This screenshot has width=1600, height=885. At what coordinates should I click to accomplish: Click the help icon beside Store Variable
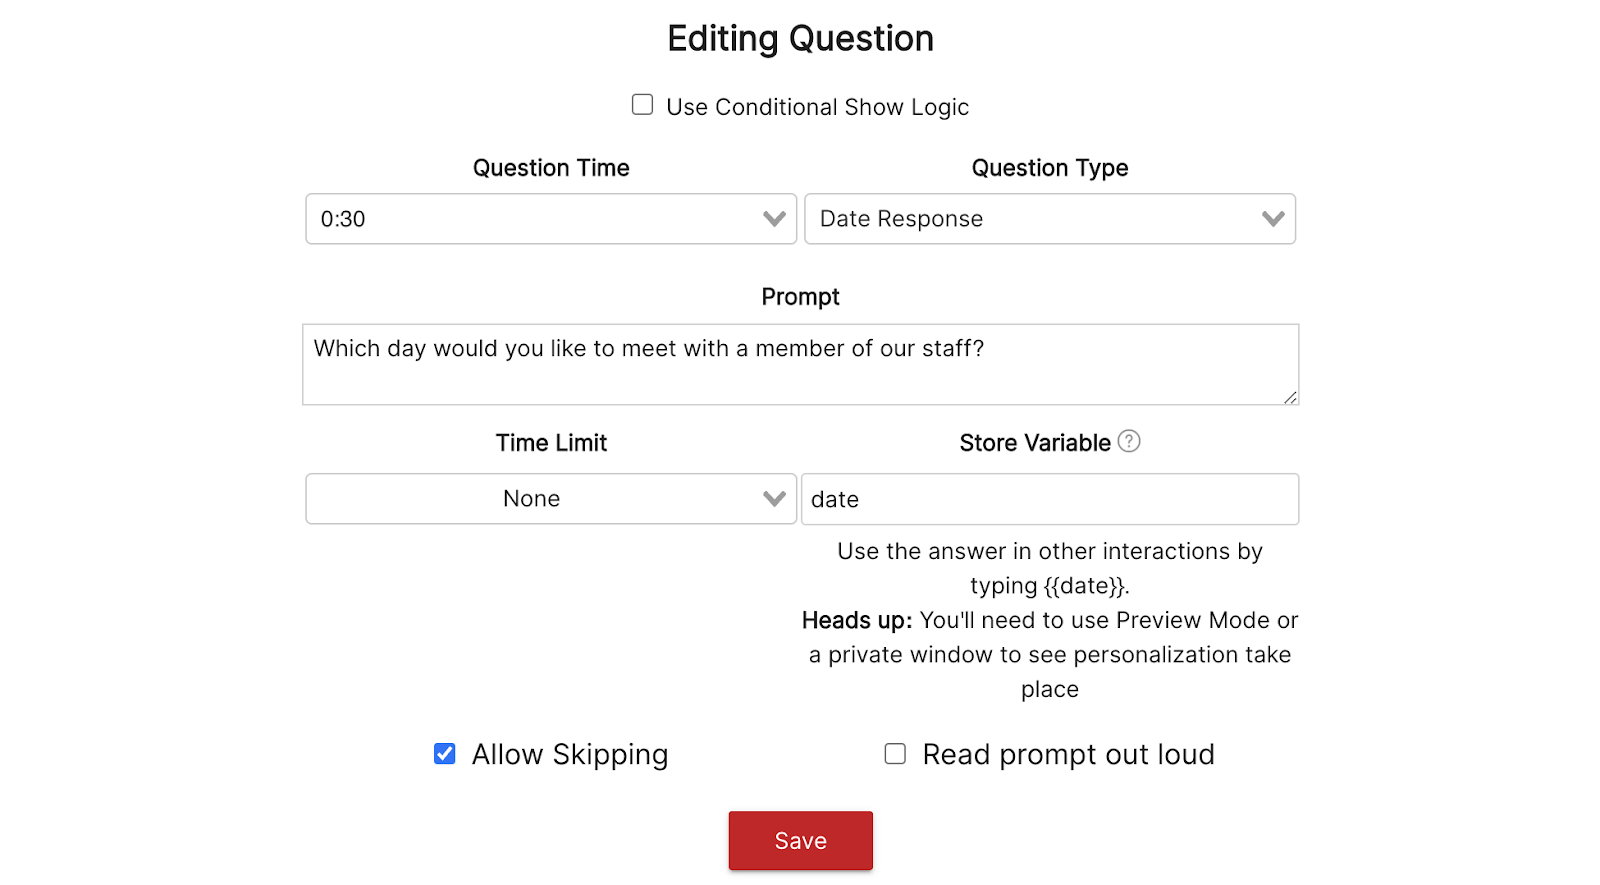(x=1129, y=441)
